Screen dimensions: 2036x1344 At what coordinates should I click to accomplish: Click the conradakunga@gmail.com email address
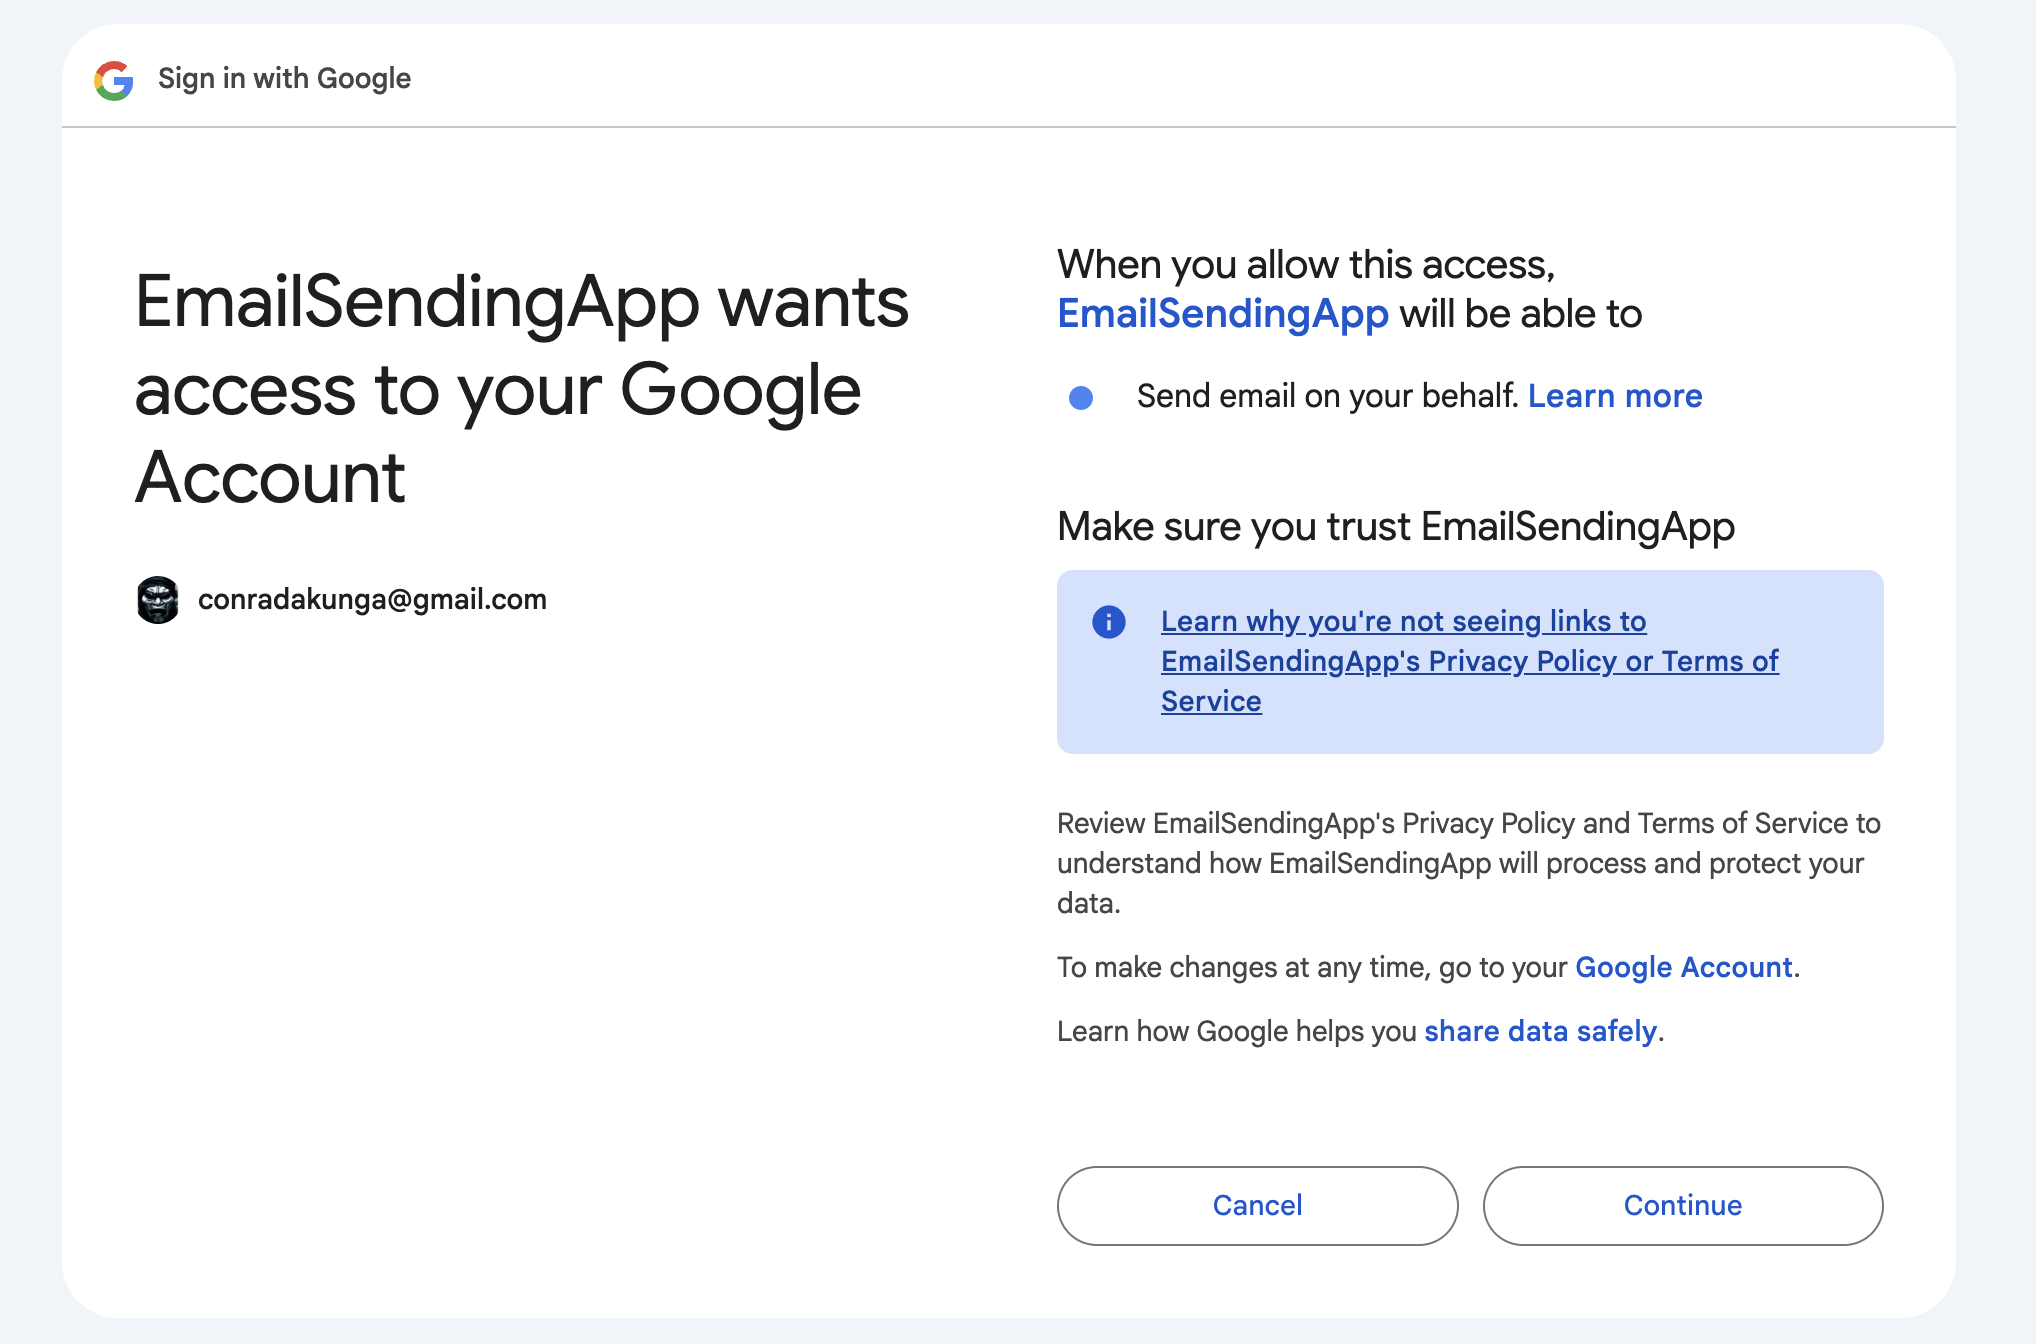point(372,600)
